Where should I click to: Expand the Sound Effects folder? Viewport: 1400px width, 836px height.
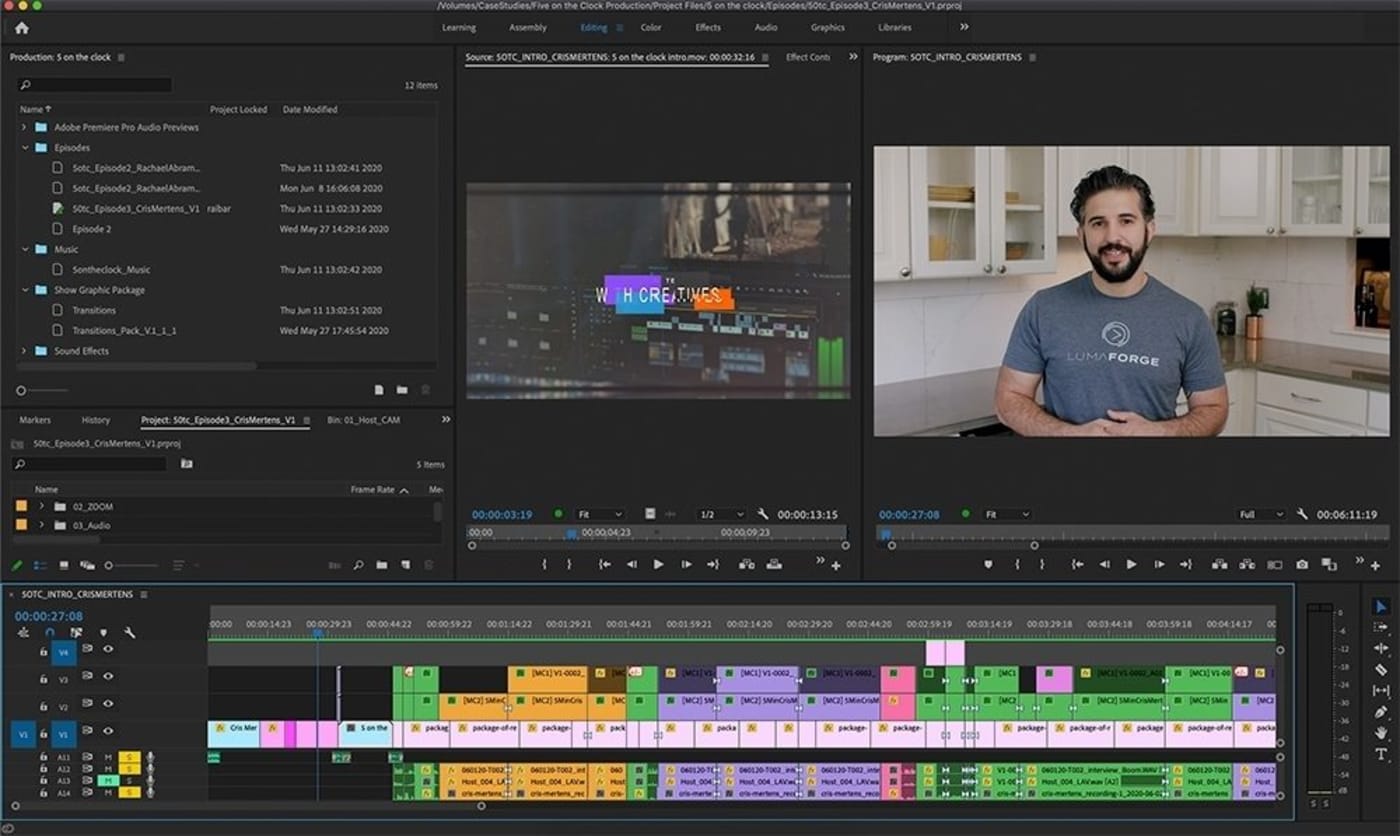pyautogui.click(x=24, y=351)
